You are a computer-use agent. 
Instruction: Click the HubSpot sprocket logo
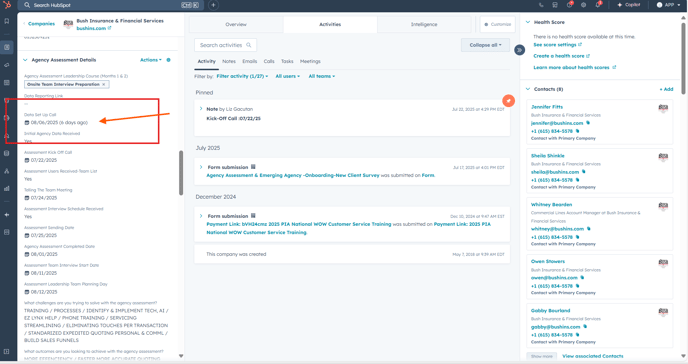click(x=7, y=5)
